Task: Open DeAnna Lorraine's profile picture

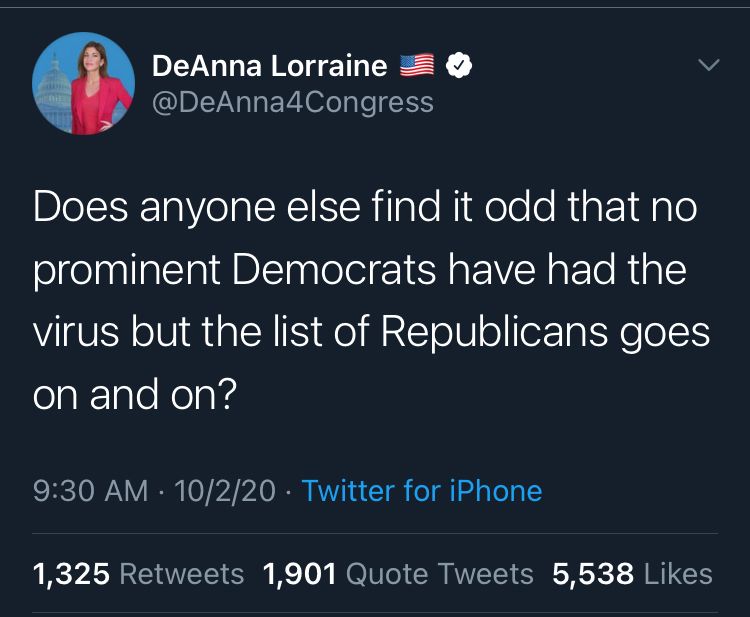Action: [83, 83]
